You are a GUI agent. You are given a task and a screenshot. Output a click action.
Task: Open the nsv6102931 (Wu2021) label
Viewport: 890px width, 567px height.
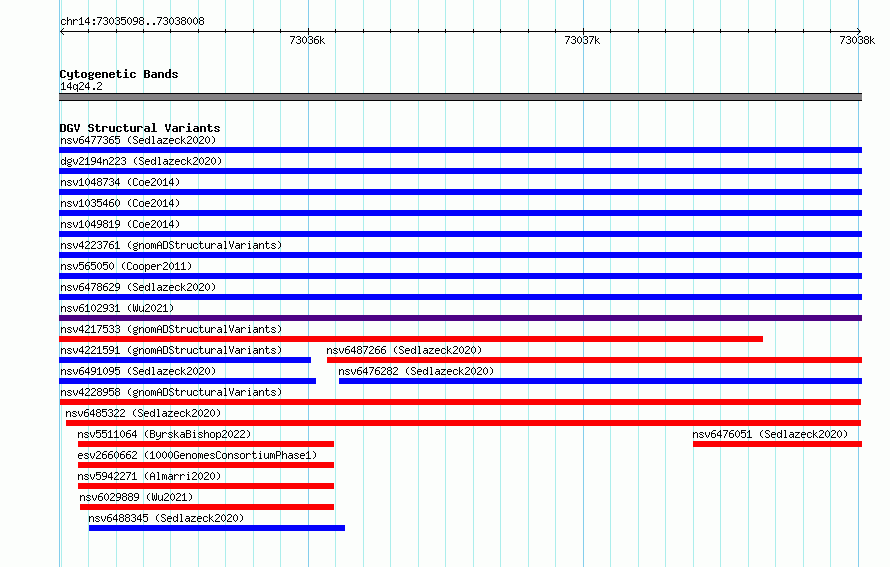(117, 308)
